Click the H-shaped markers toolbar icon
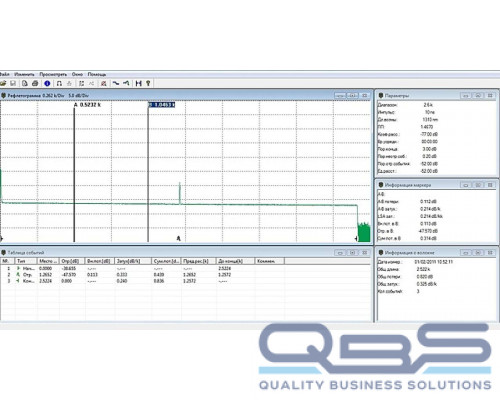Screen dimensions: 500x400 point(139,83)
